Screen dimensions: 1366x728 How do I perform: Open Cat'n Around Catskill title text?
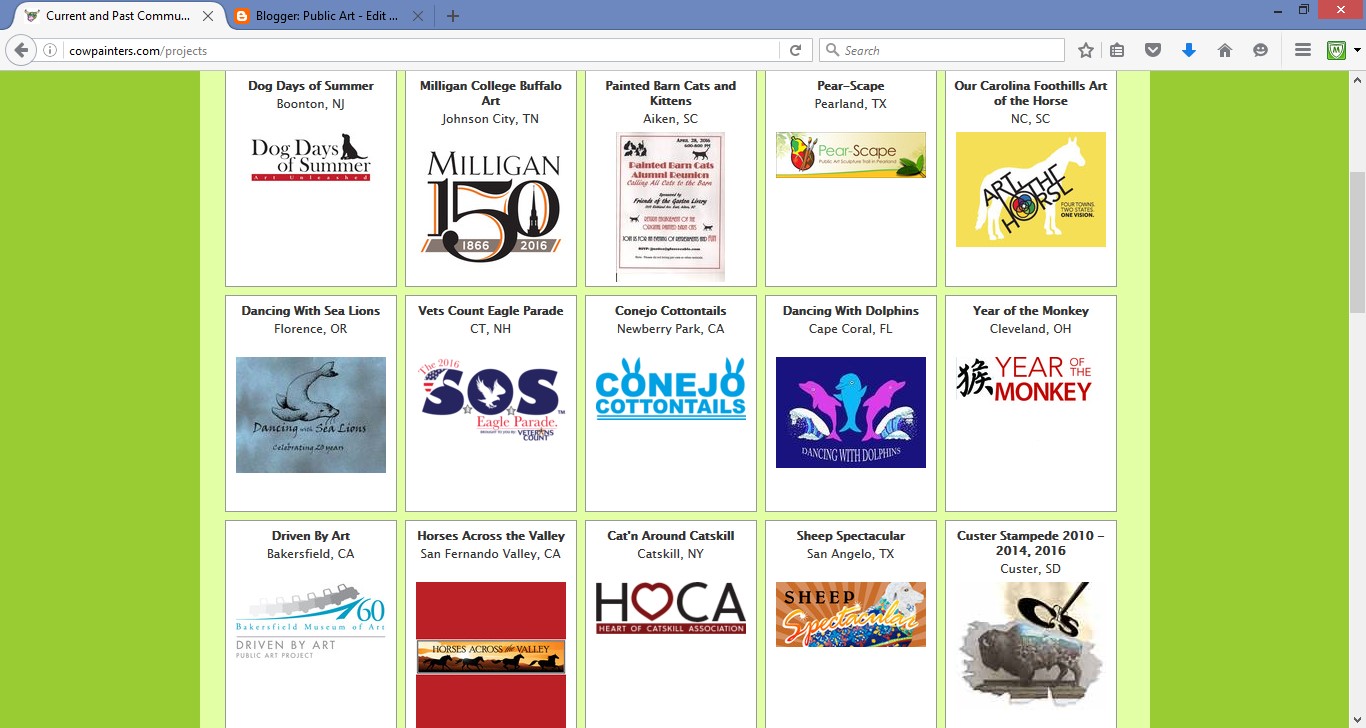[x=671, y=536]
